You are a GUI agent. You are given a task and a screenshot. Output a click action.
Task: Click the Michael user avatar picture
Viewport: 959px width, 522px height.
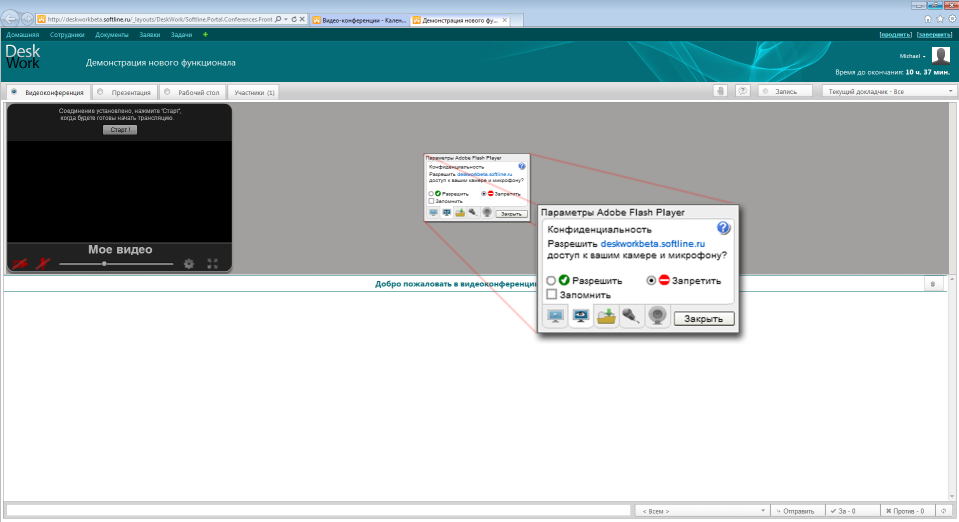[x=941, y=56]
